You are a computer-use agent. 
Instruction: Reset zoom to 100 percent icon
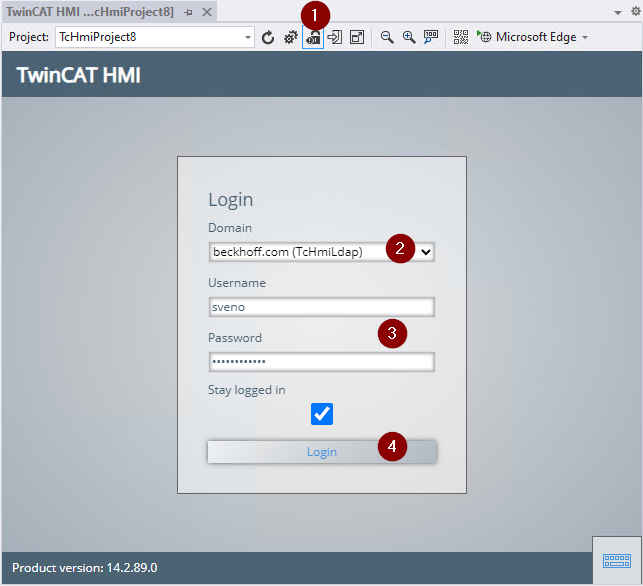[x=431, y=37]
